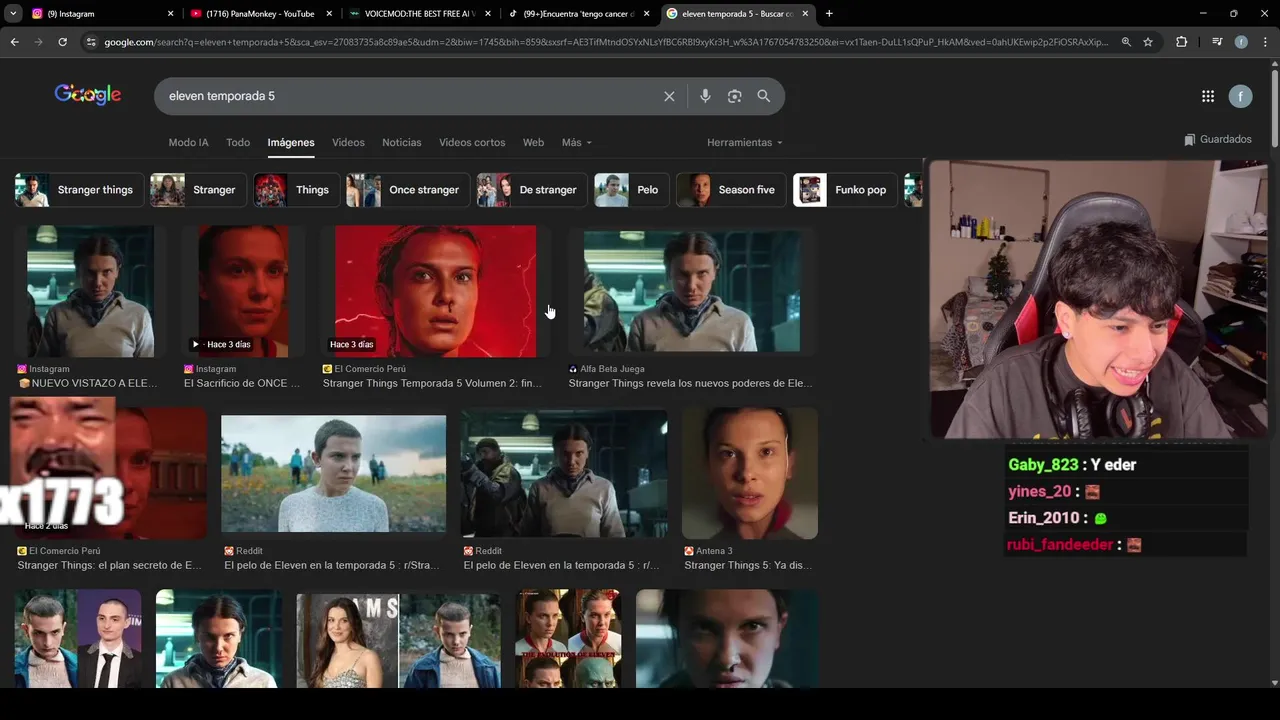
Task: Open new tab with plus icon
Action: (829, 14)
